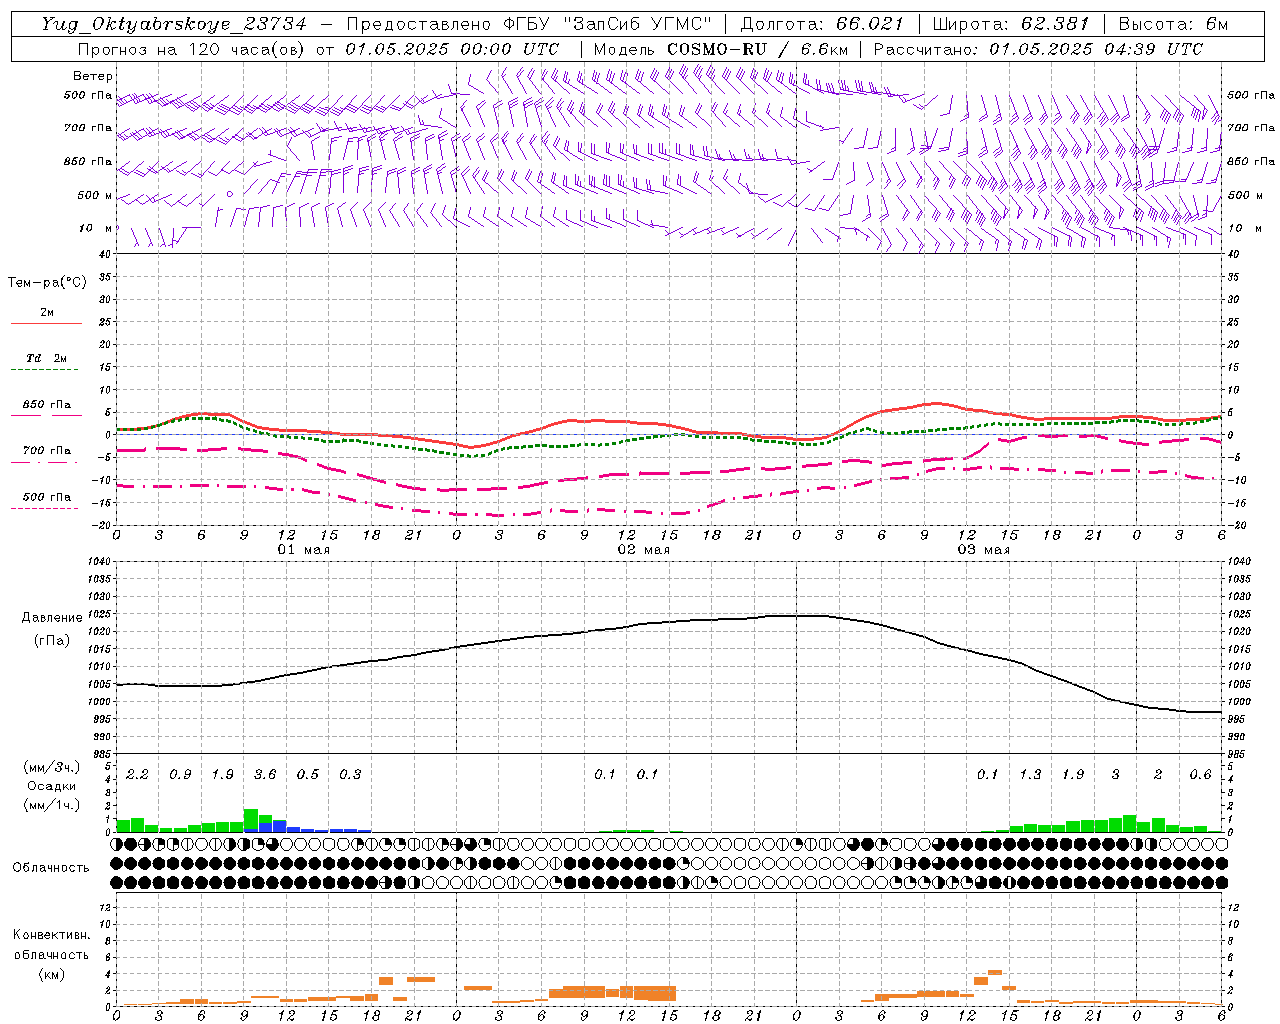Viewport: 1280px width, 1024px height.
Task: Click the "(гПа)" unit under Давление
Action: [52, 640]
